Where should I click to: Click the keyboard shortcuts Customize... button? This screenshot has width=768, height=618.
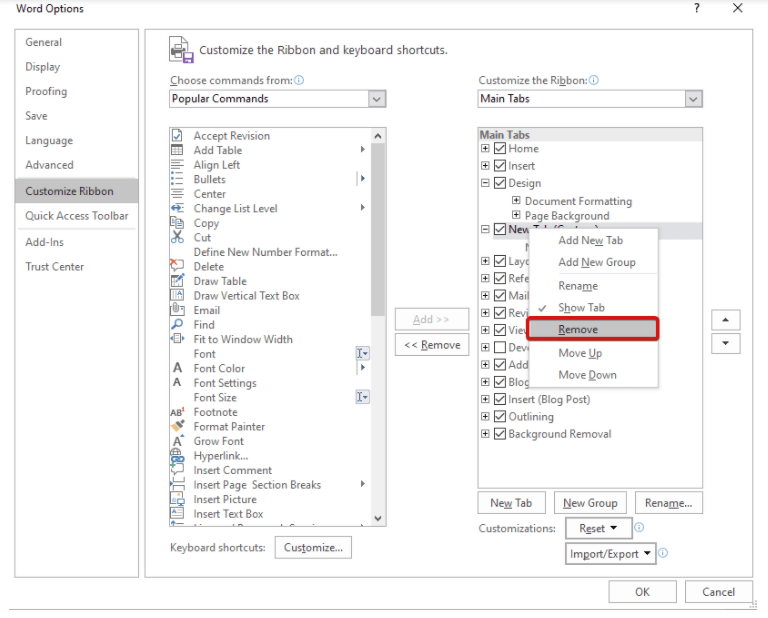point(313,547)
